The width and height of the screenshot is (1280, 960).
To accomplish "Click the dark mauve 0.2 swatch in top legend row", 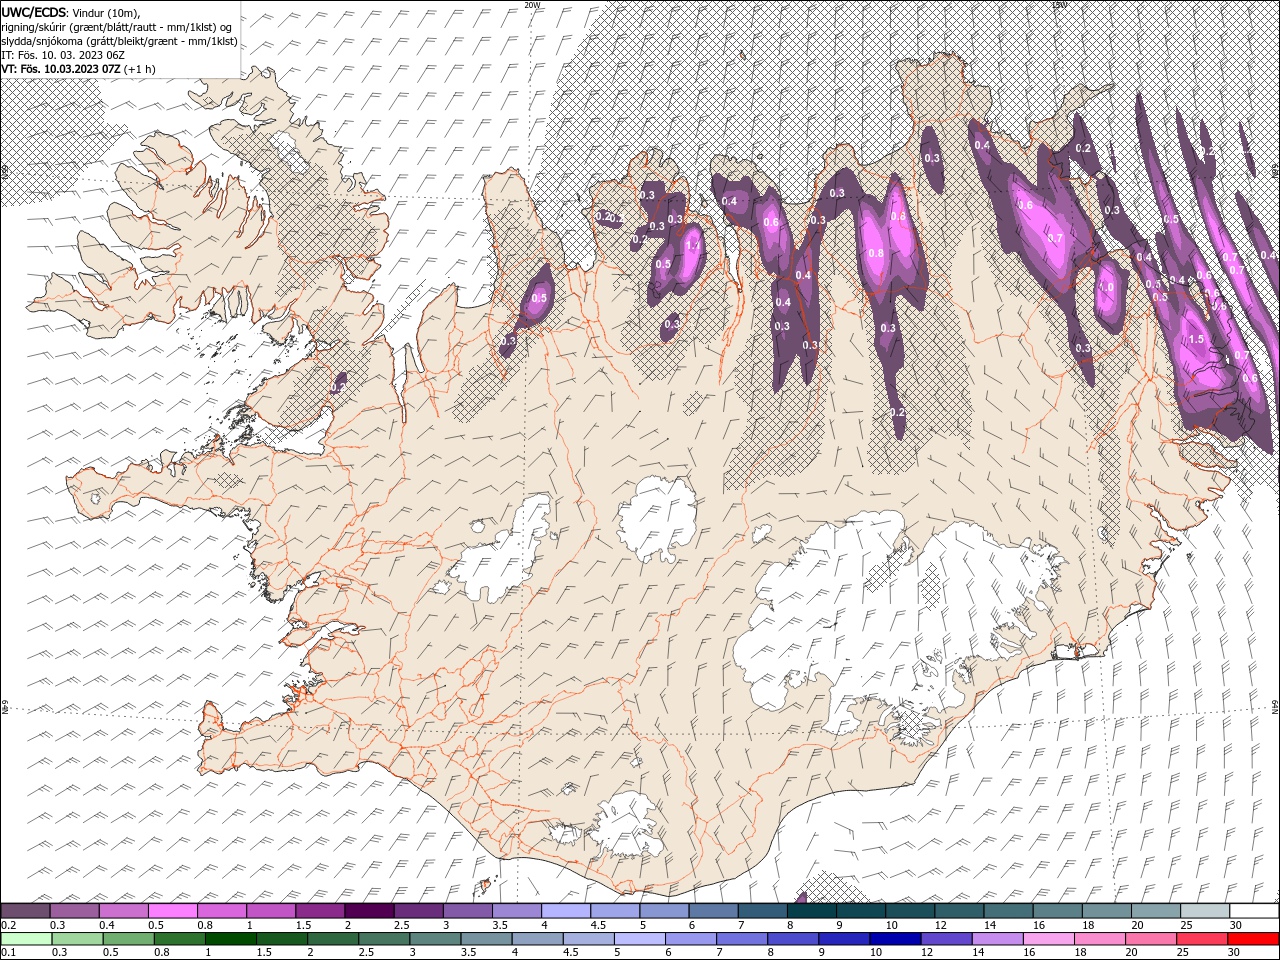I will tap(25, 910).
